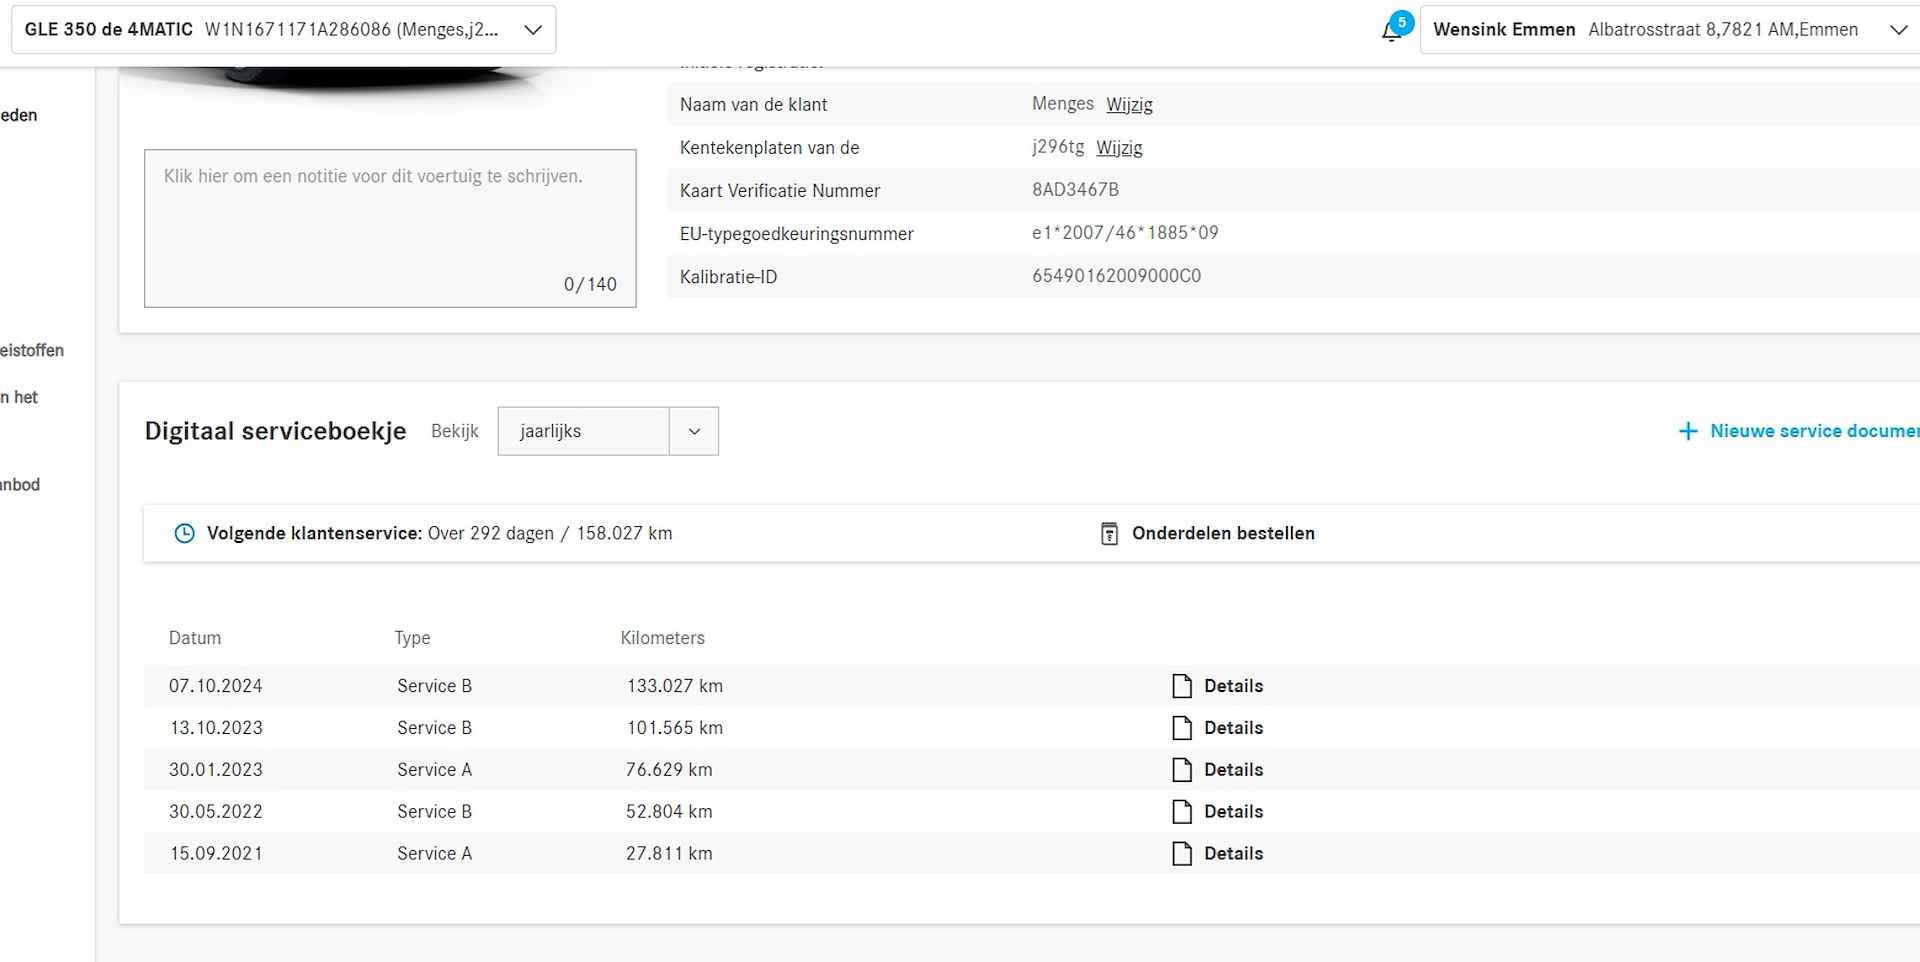Click the date 13.10.2023

(215, 728)
